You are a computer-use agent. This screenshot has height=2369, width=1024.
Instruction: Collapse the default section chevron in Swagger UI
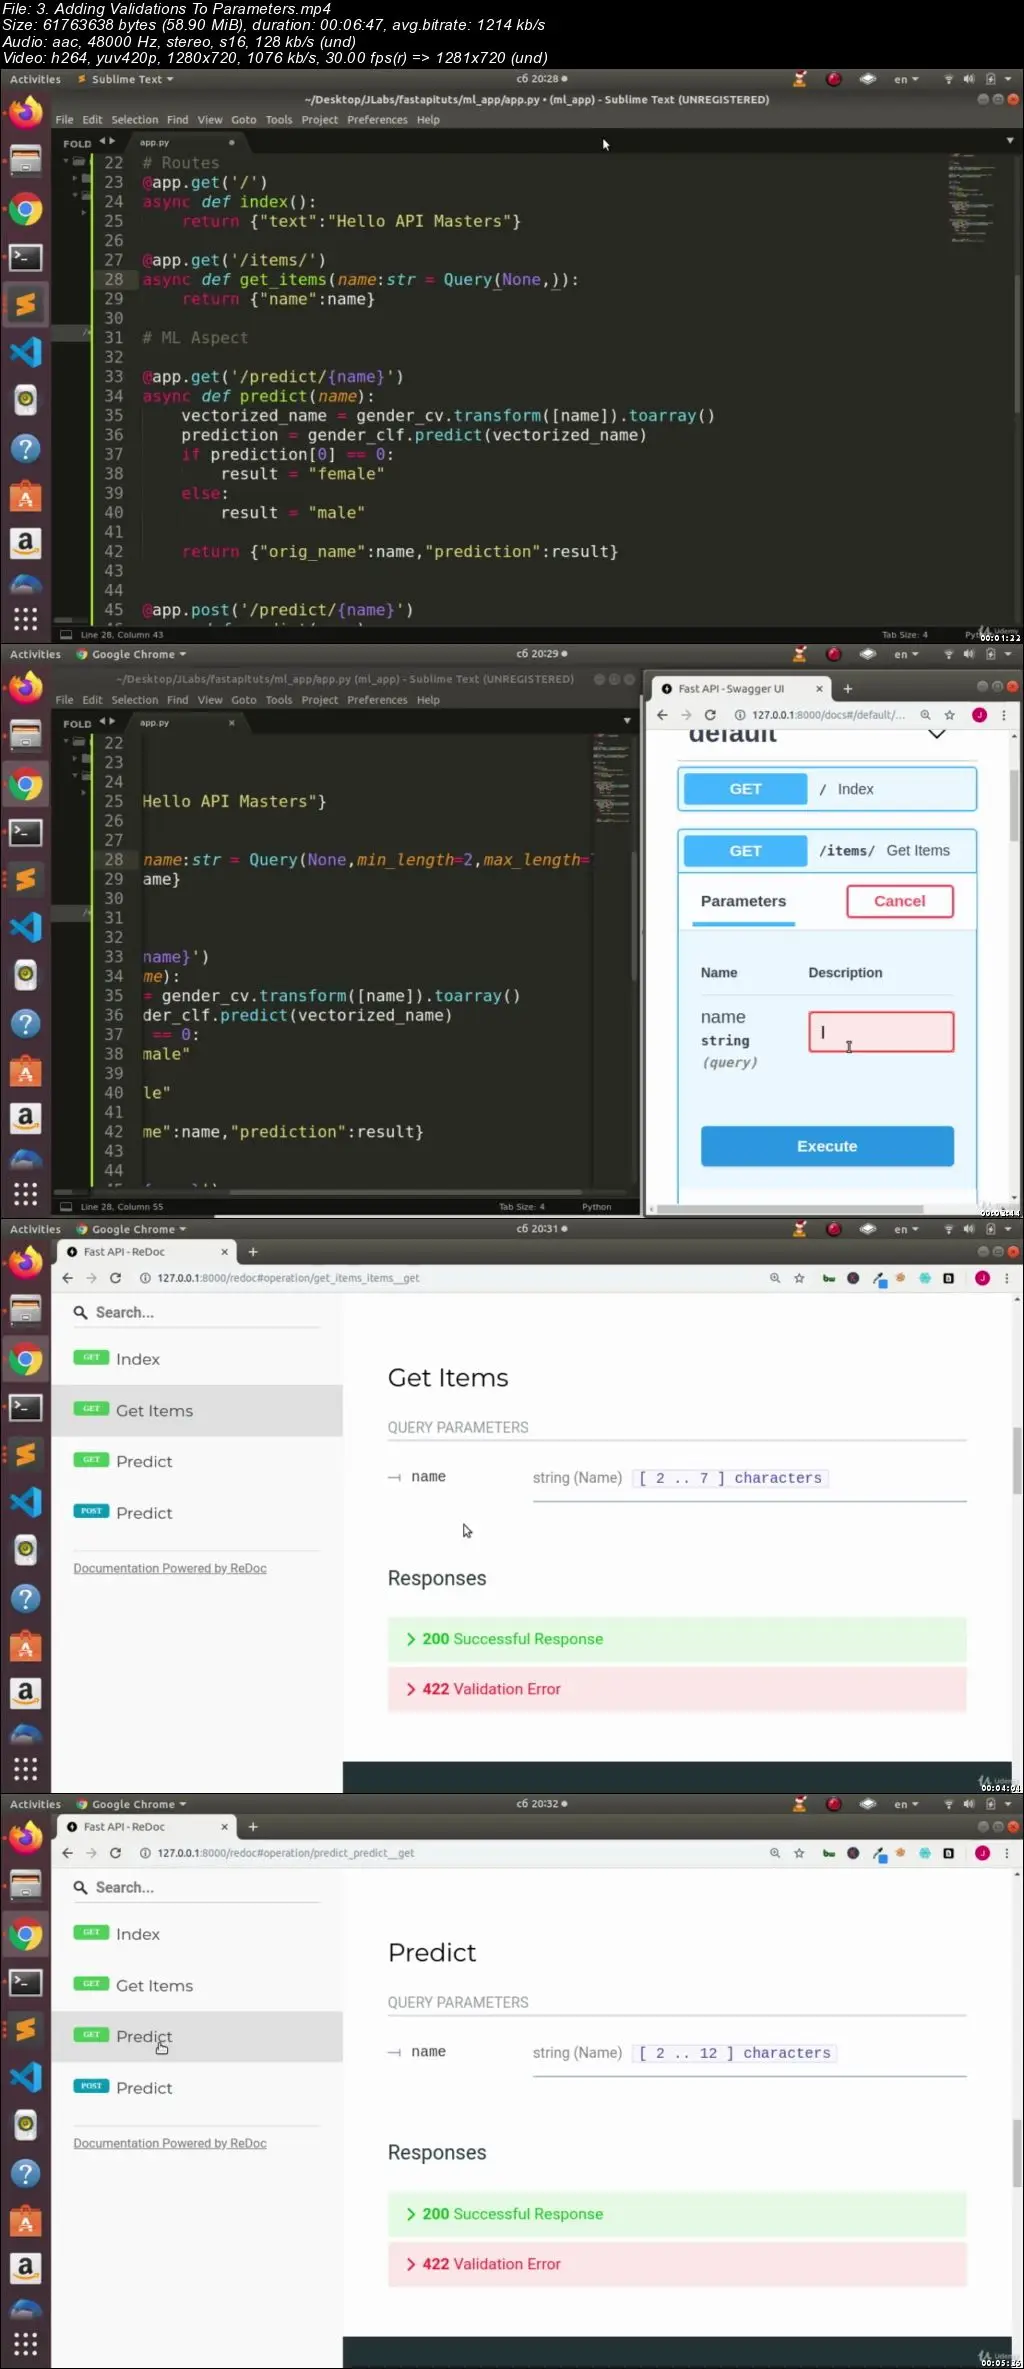[937, 735]
